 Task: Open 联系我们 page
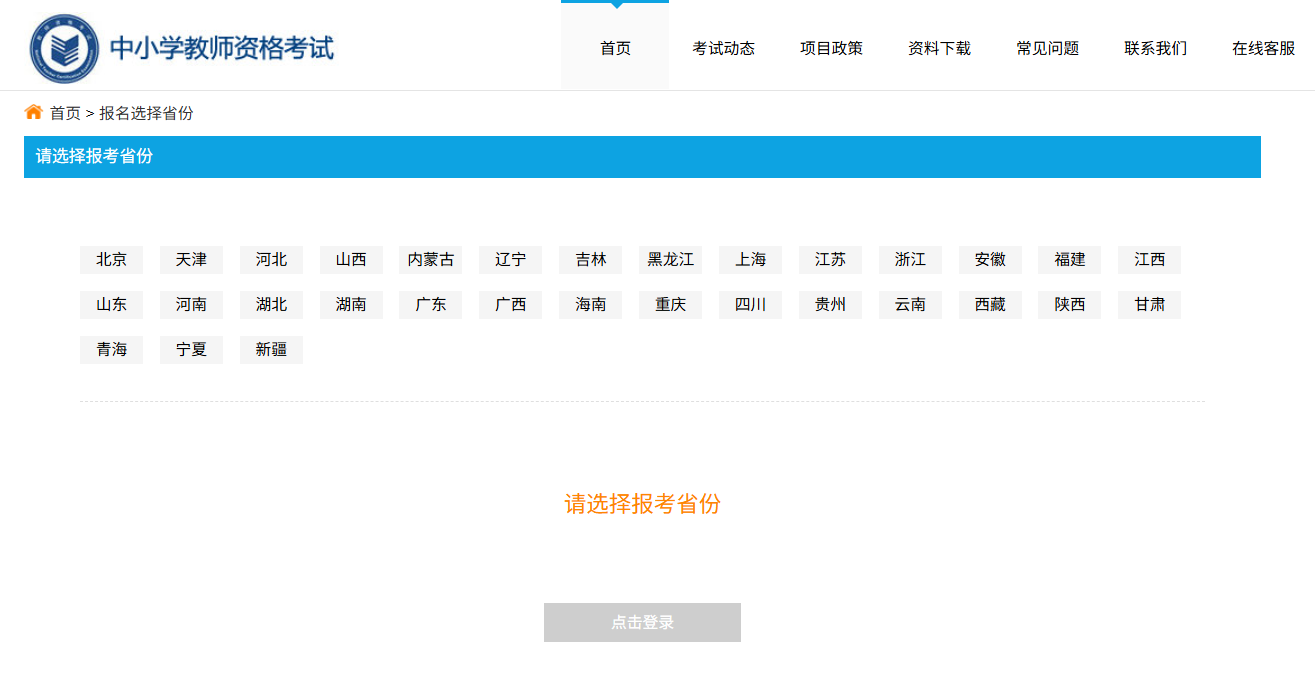[1155, 48]
